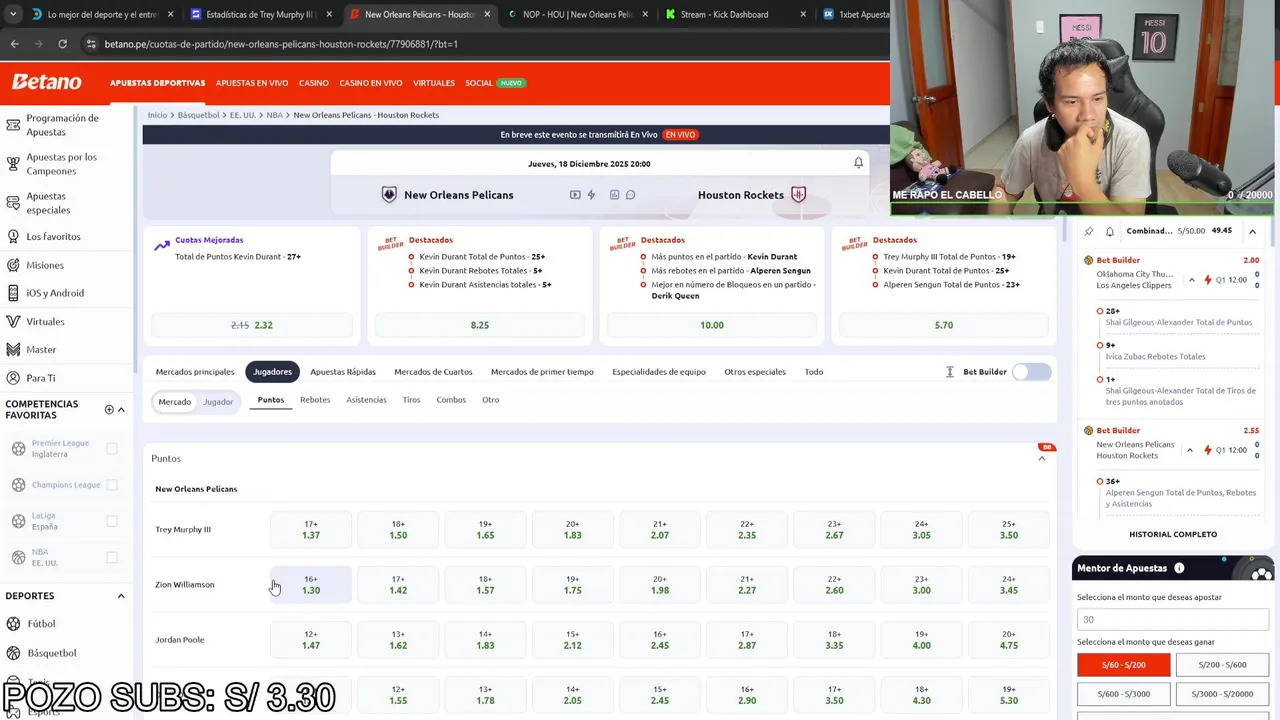The image size is (1280, 720).
Task: Open the live video icon between team names
Action: (575, 195)
